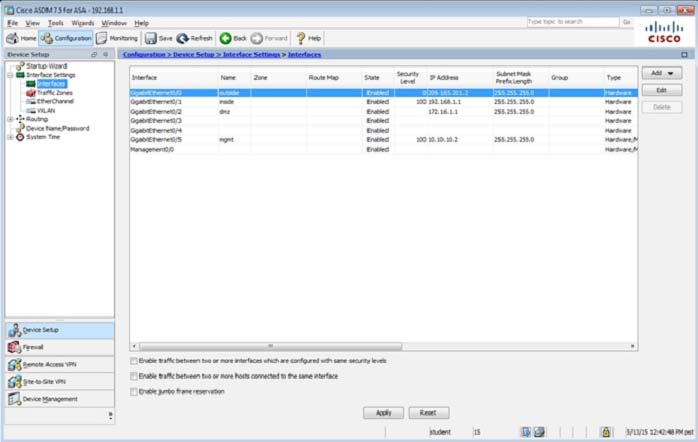Image resolution: width=698 pixels, height=442 pixels.
Task: Select Interface Settings in the tree
Action: tap(50, 75)
